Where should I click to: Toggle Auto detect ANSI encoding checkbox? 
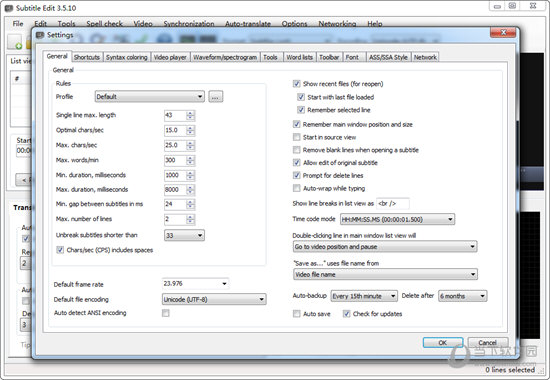[x=166, y=313]
